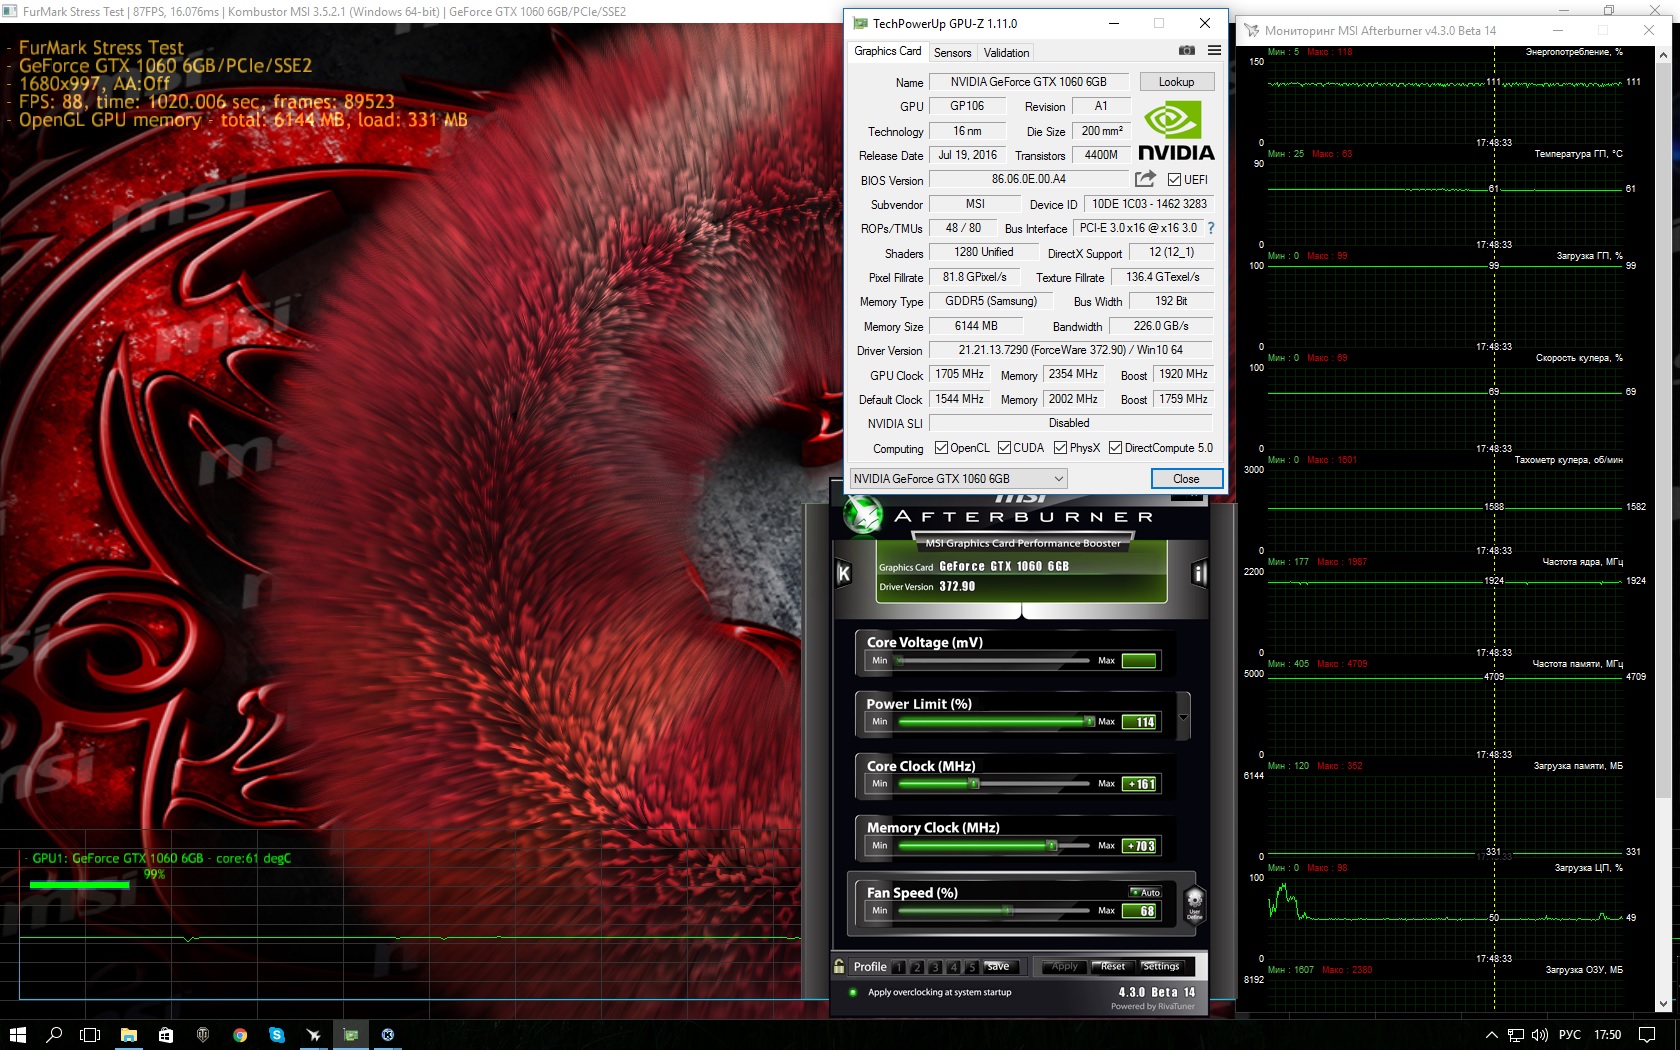This screenshot has width=1680, height=1050.
Task: Switch to Kombustor taskbar icon
Action: 388,1035
